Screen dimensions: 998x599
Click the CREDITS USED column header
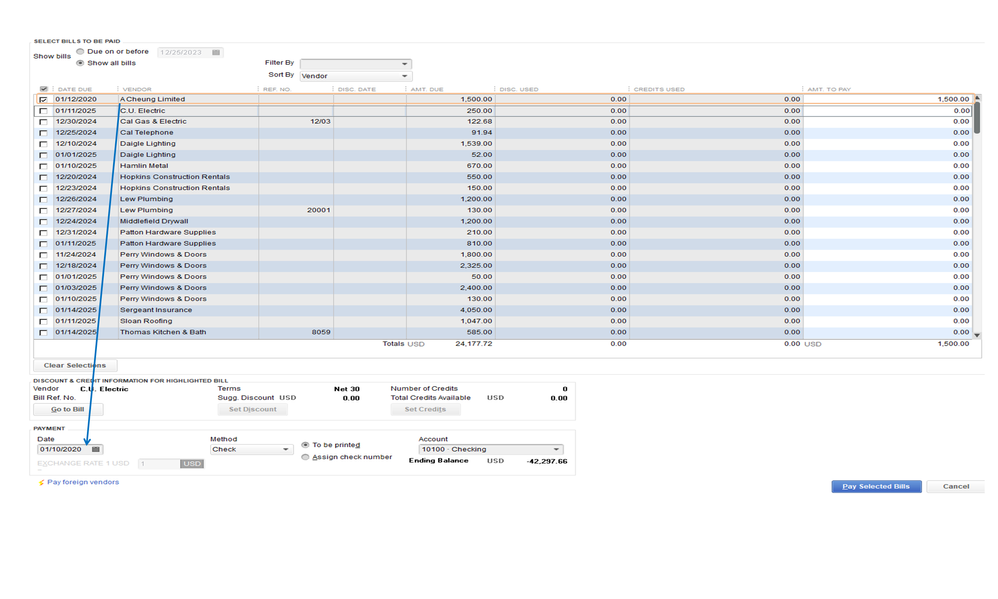coord(659,89)
